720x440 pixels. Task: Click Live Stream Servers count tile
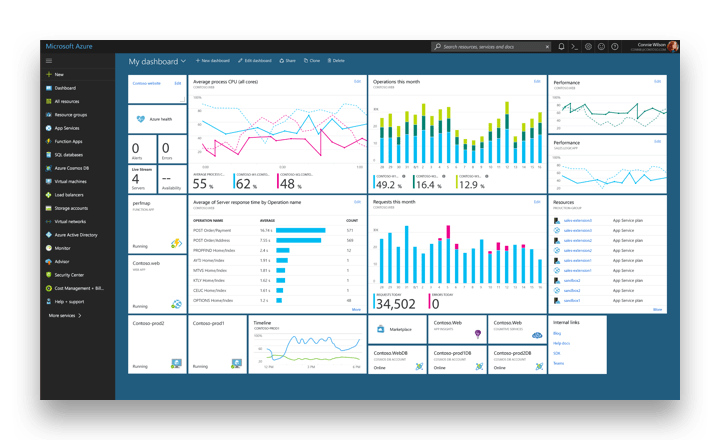pyautogui.click(x=142, y=179)
